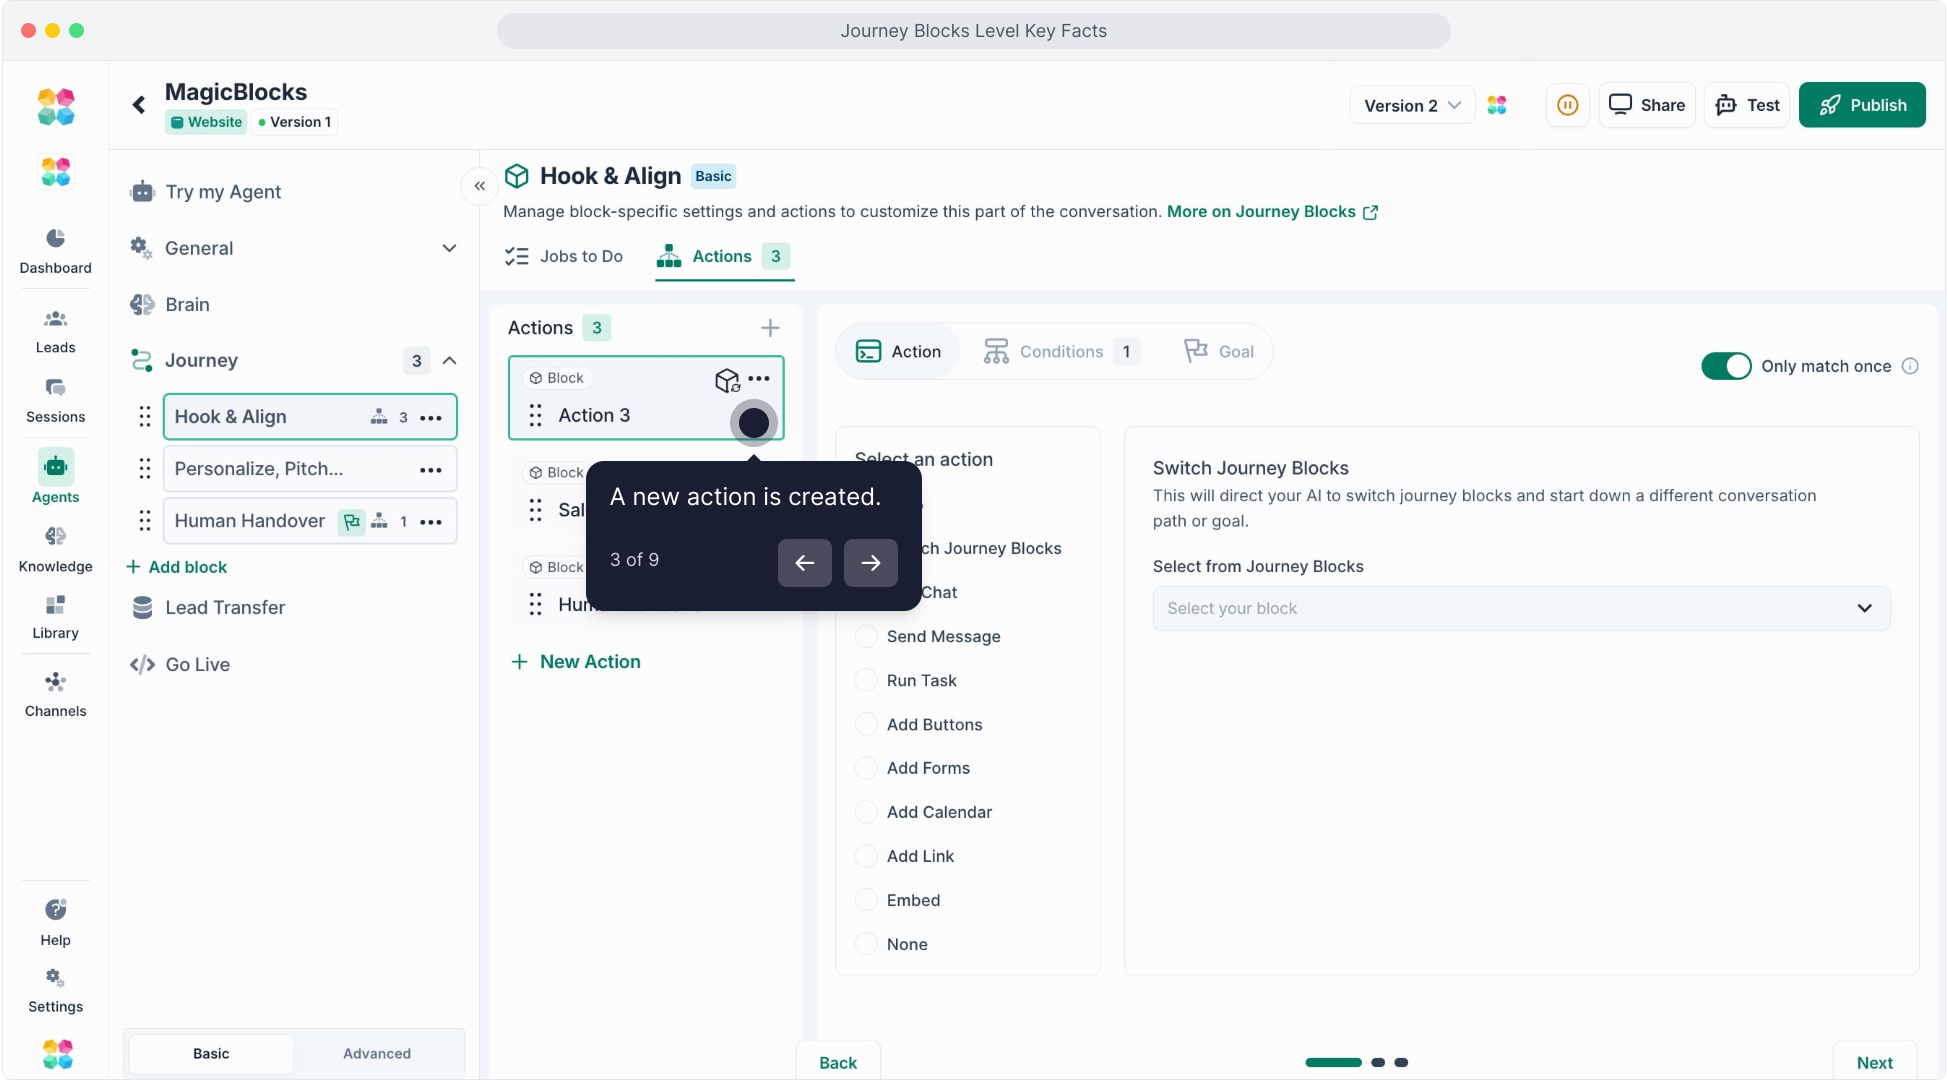Screen dimensions: 1948x1080
Task: Click the orange pause icon in header
Action: 1567,105
